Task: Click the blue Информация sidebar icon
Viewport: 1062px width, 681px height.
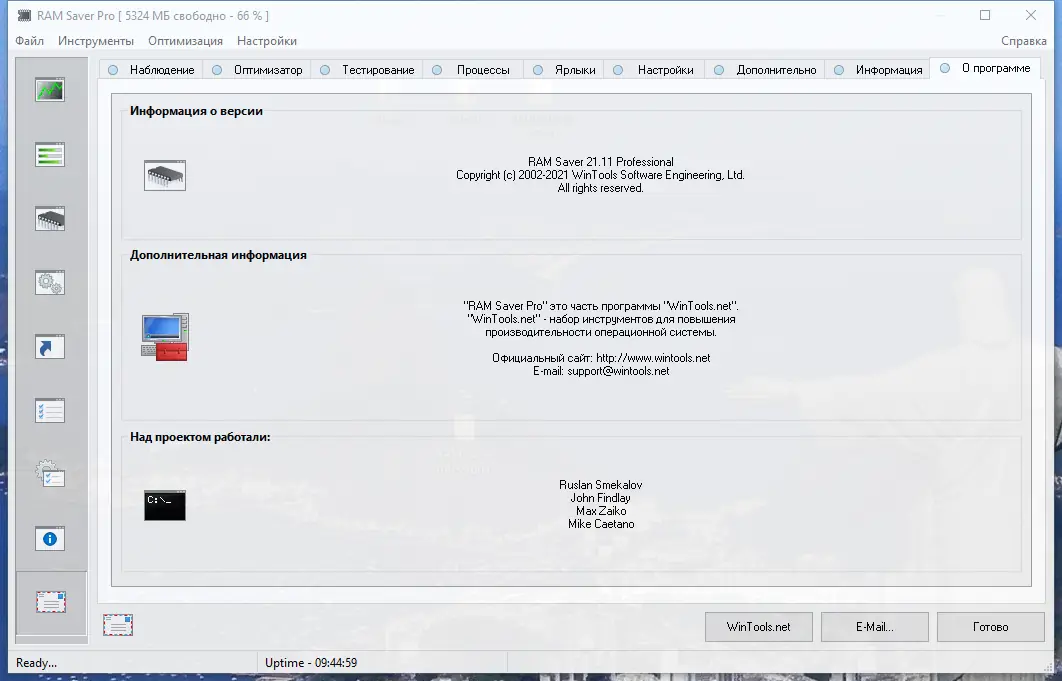Action: pos(50,538)
